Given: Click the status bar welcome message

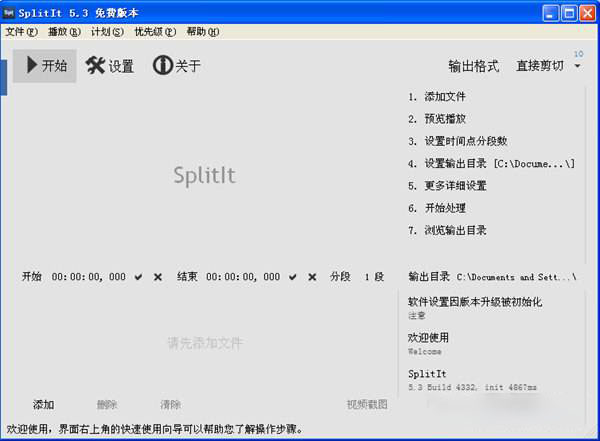Looking at the screenshot, I should tap(155, 429).
